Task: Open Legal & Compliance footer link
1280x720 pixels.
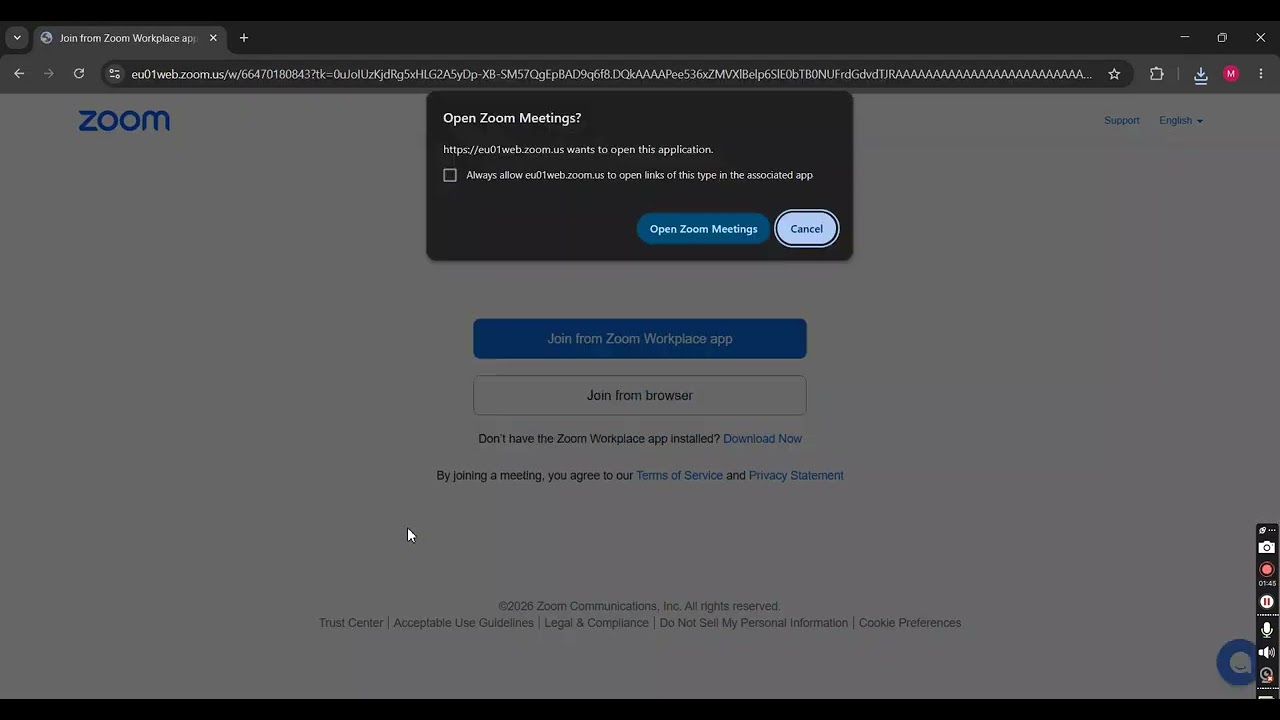Action: pos(597,623)
